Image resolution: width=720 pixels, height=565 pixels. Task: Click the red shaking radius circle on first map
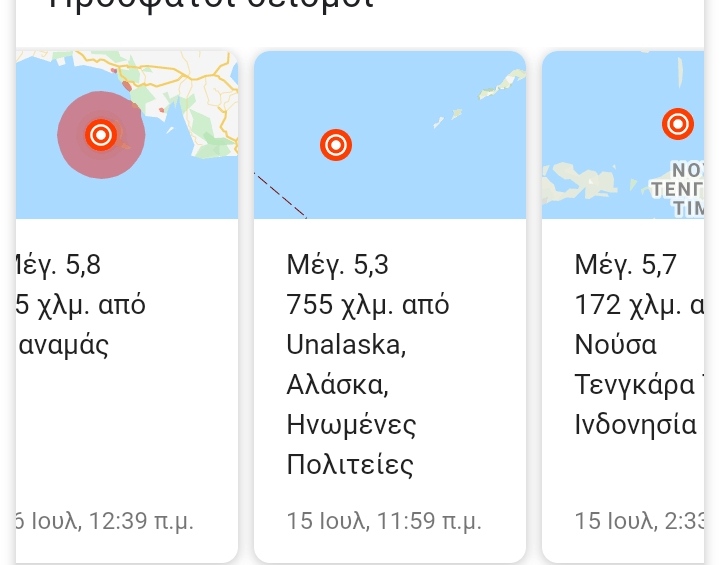point(101,135)
